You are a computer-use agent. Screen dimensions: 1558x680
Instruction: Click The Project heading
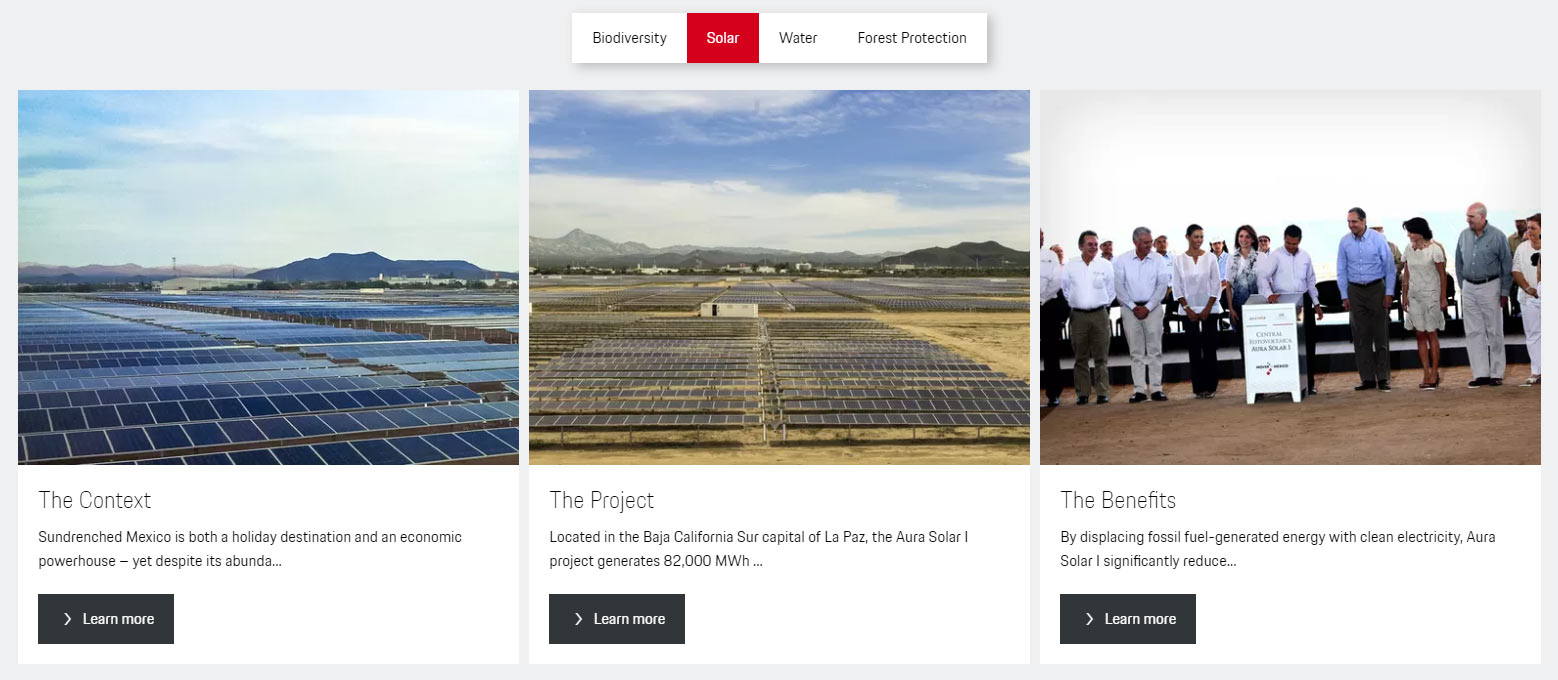(x=601, y=500)
